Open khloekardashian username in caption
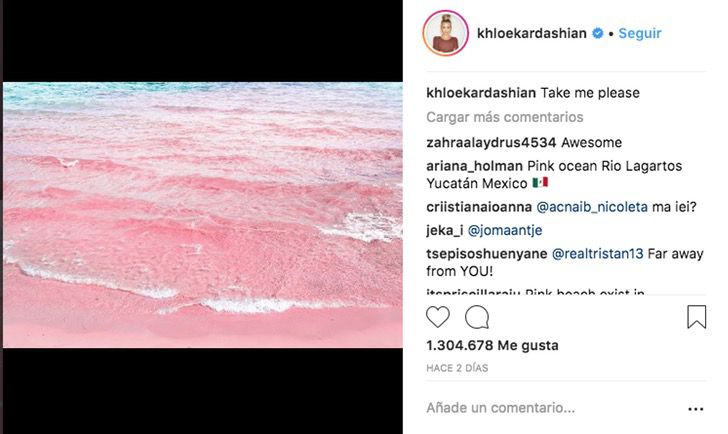728x434 pixels. [481, 93]
